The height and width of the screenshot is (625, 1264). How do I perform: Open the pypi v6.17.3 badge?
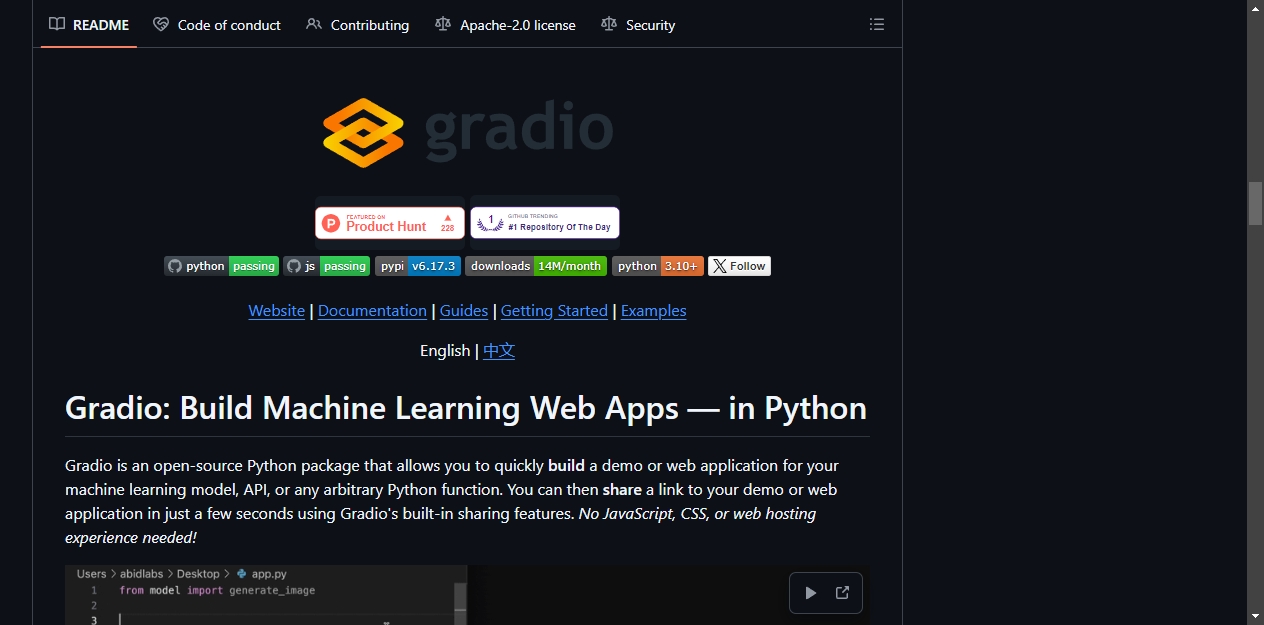(x=418, y=266)
